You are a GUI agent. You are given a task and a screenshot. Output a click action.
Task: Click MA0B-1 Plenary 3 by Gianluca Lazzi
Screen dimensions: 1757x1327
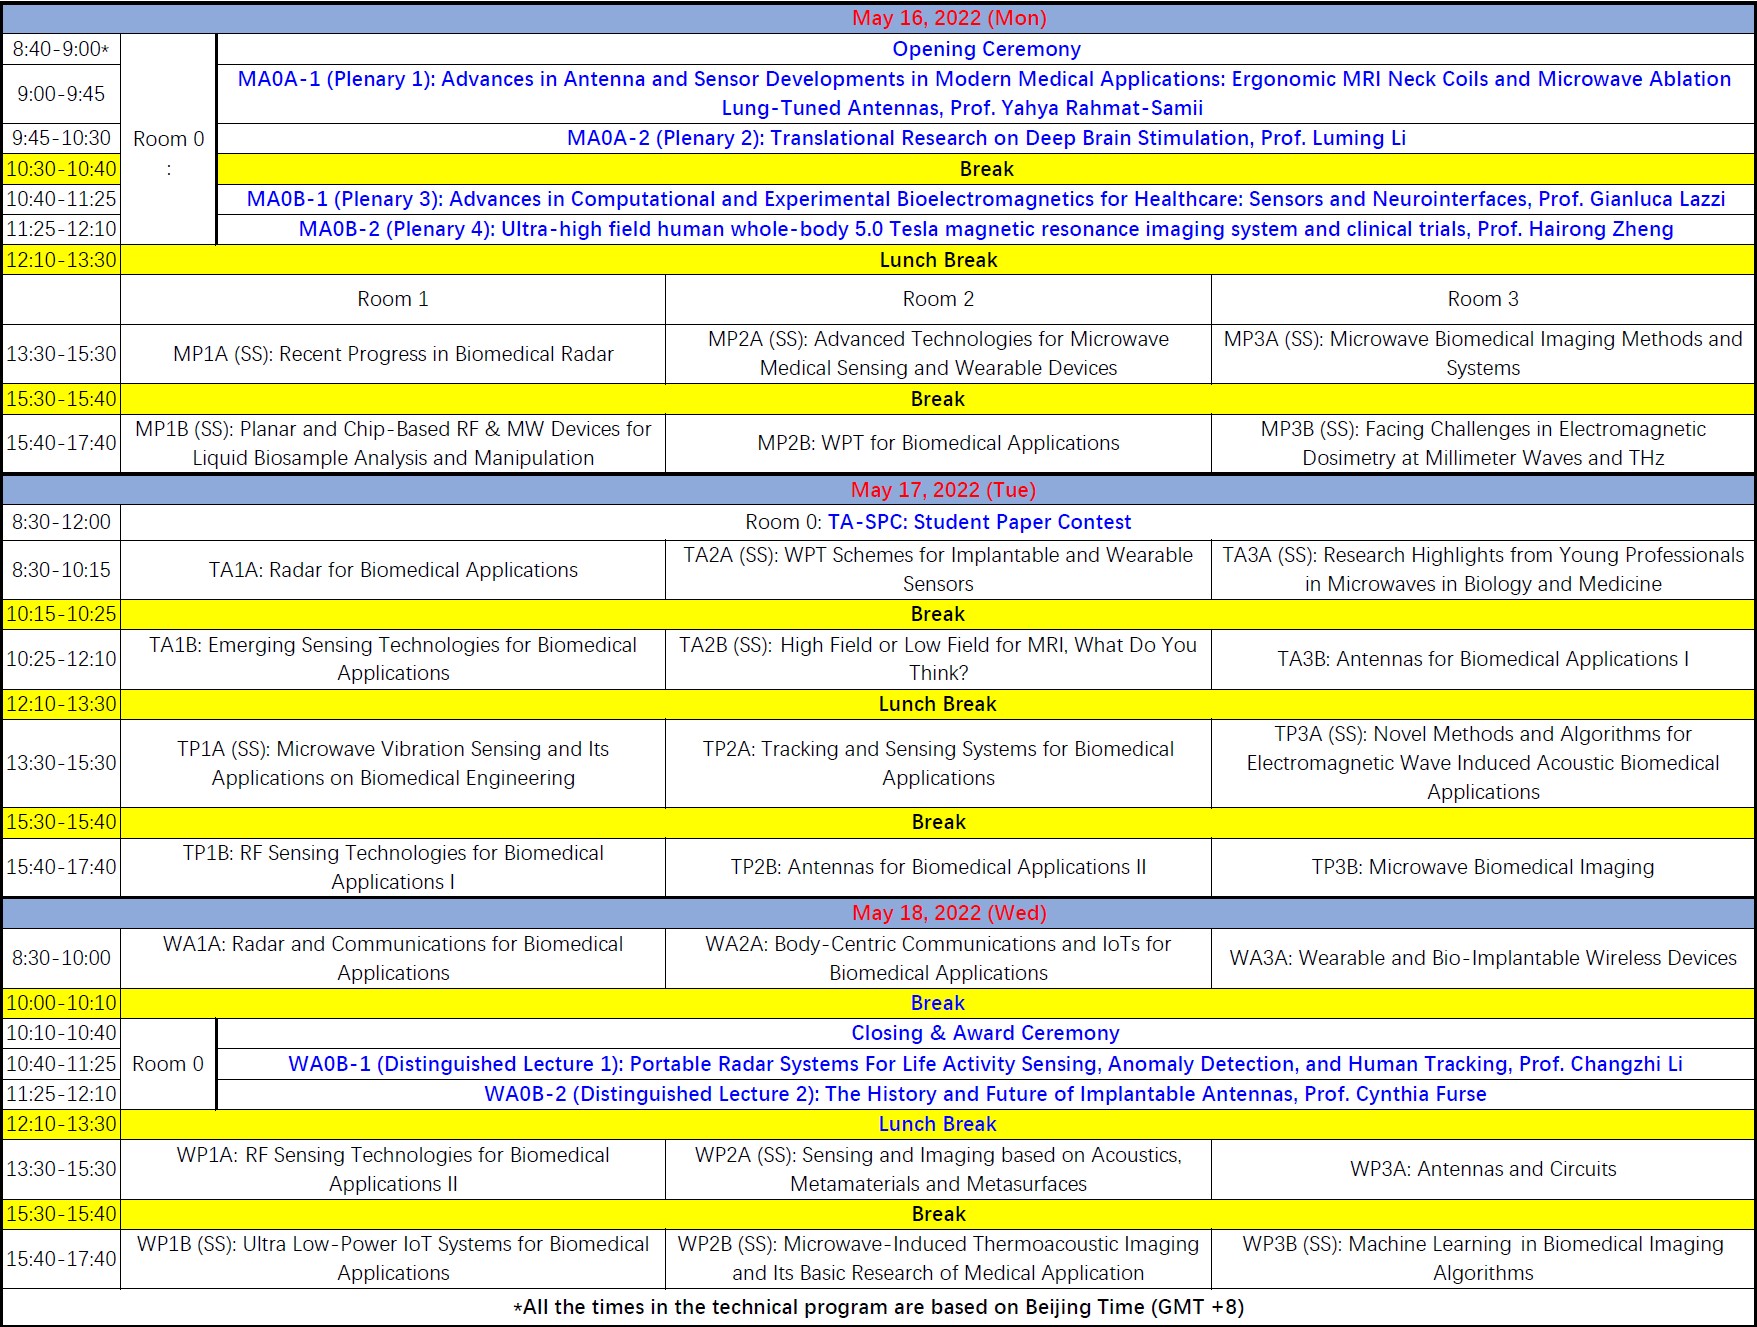pos(986,199)
